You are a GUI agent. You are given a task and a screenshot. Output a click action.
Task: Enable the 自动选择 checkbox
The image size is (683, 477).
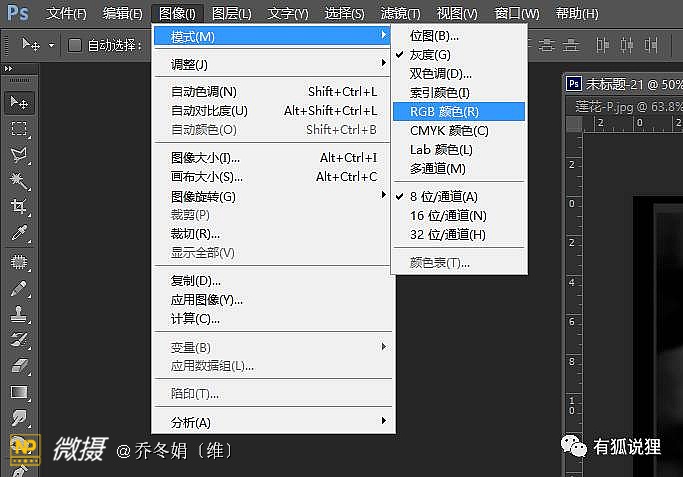(x=75, y=45)
